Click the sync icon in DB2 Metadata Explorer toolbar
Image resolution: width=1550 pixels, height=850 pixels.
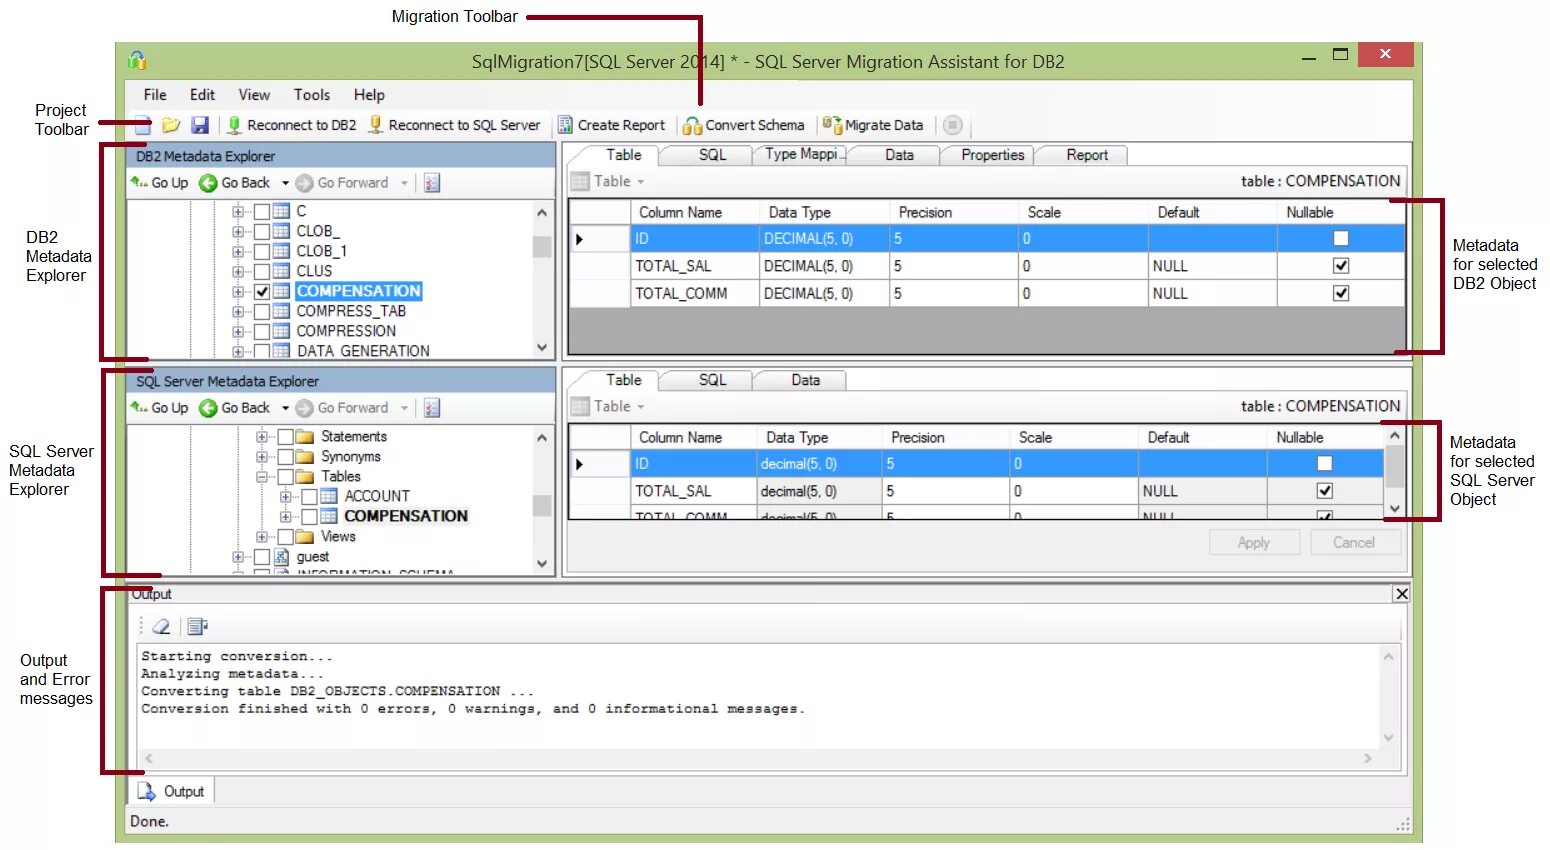(x=432, y=183)
